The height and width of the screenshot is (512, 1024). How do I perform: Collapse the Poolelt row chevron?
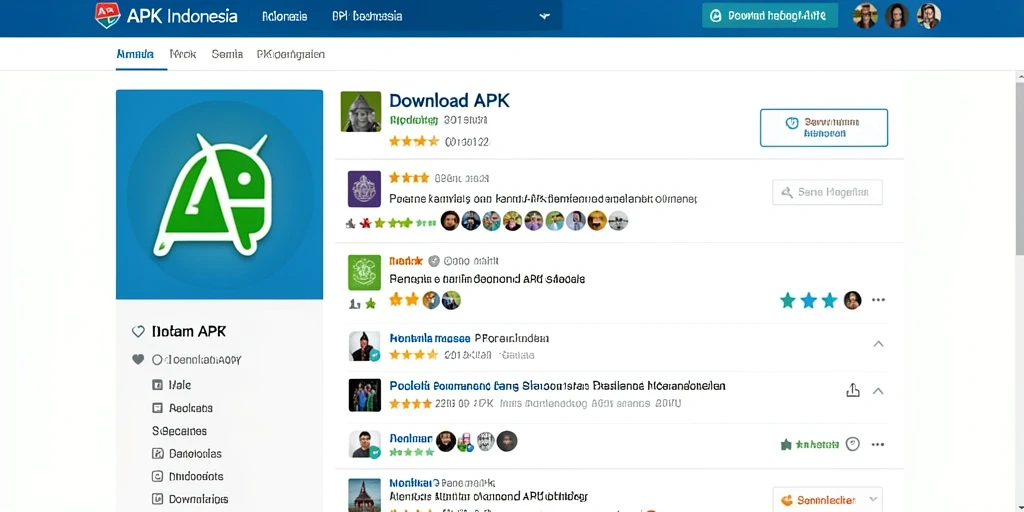(878, 391)
